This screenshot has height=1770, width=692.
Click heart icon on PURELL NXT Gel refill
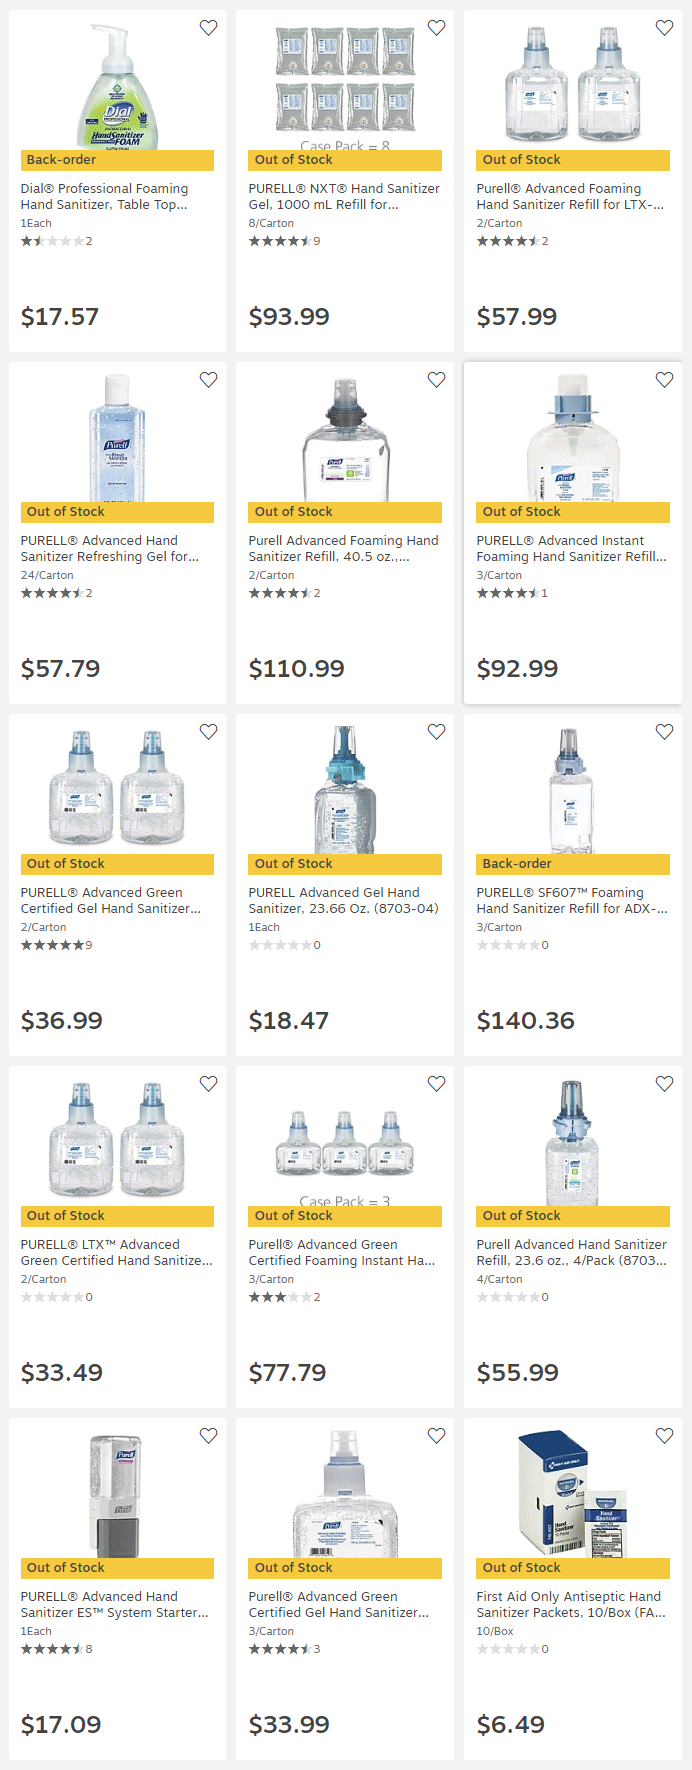pyautogui.click(x=436, y=28)
